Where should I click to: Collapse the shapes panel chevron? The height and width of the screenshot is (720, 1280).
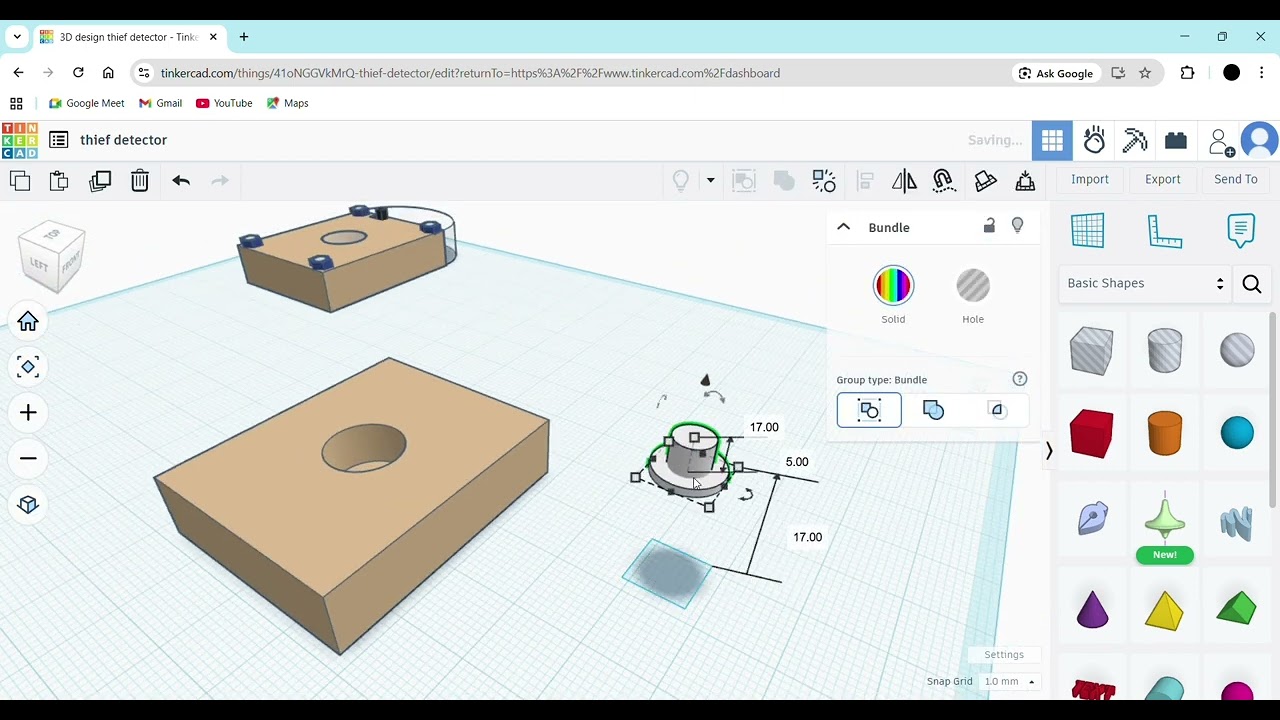(x=1049, y=451)
